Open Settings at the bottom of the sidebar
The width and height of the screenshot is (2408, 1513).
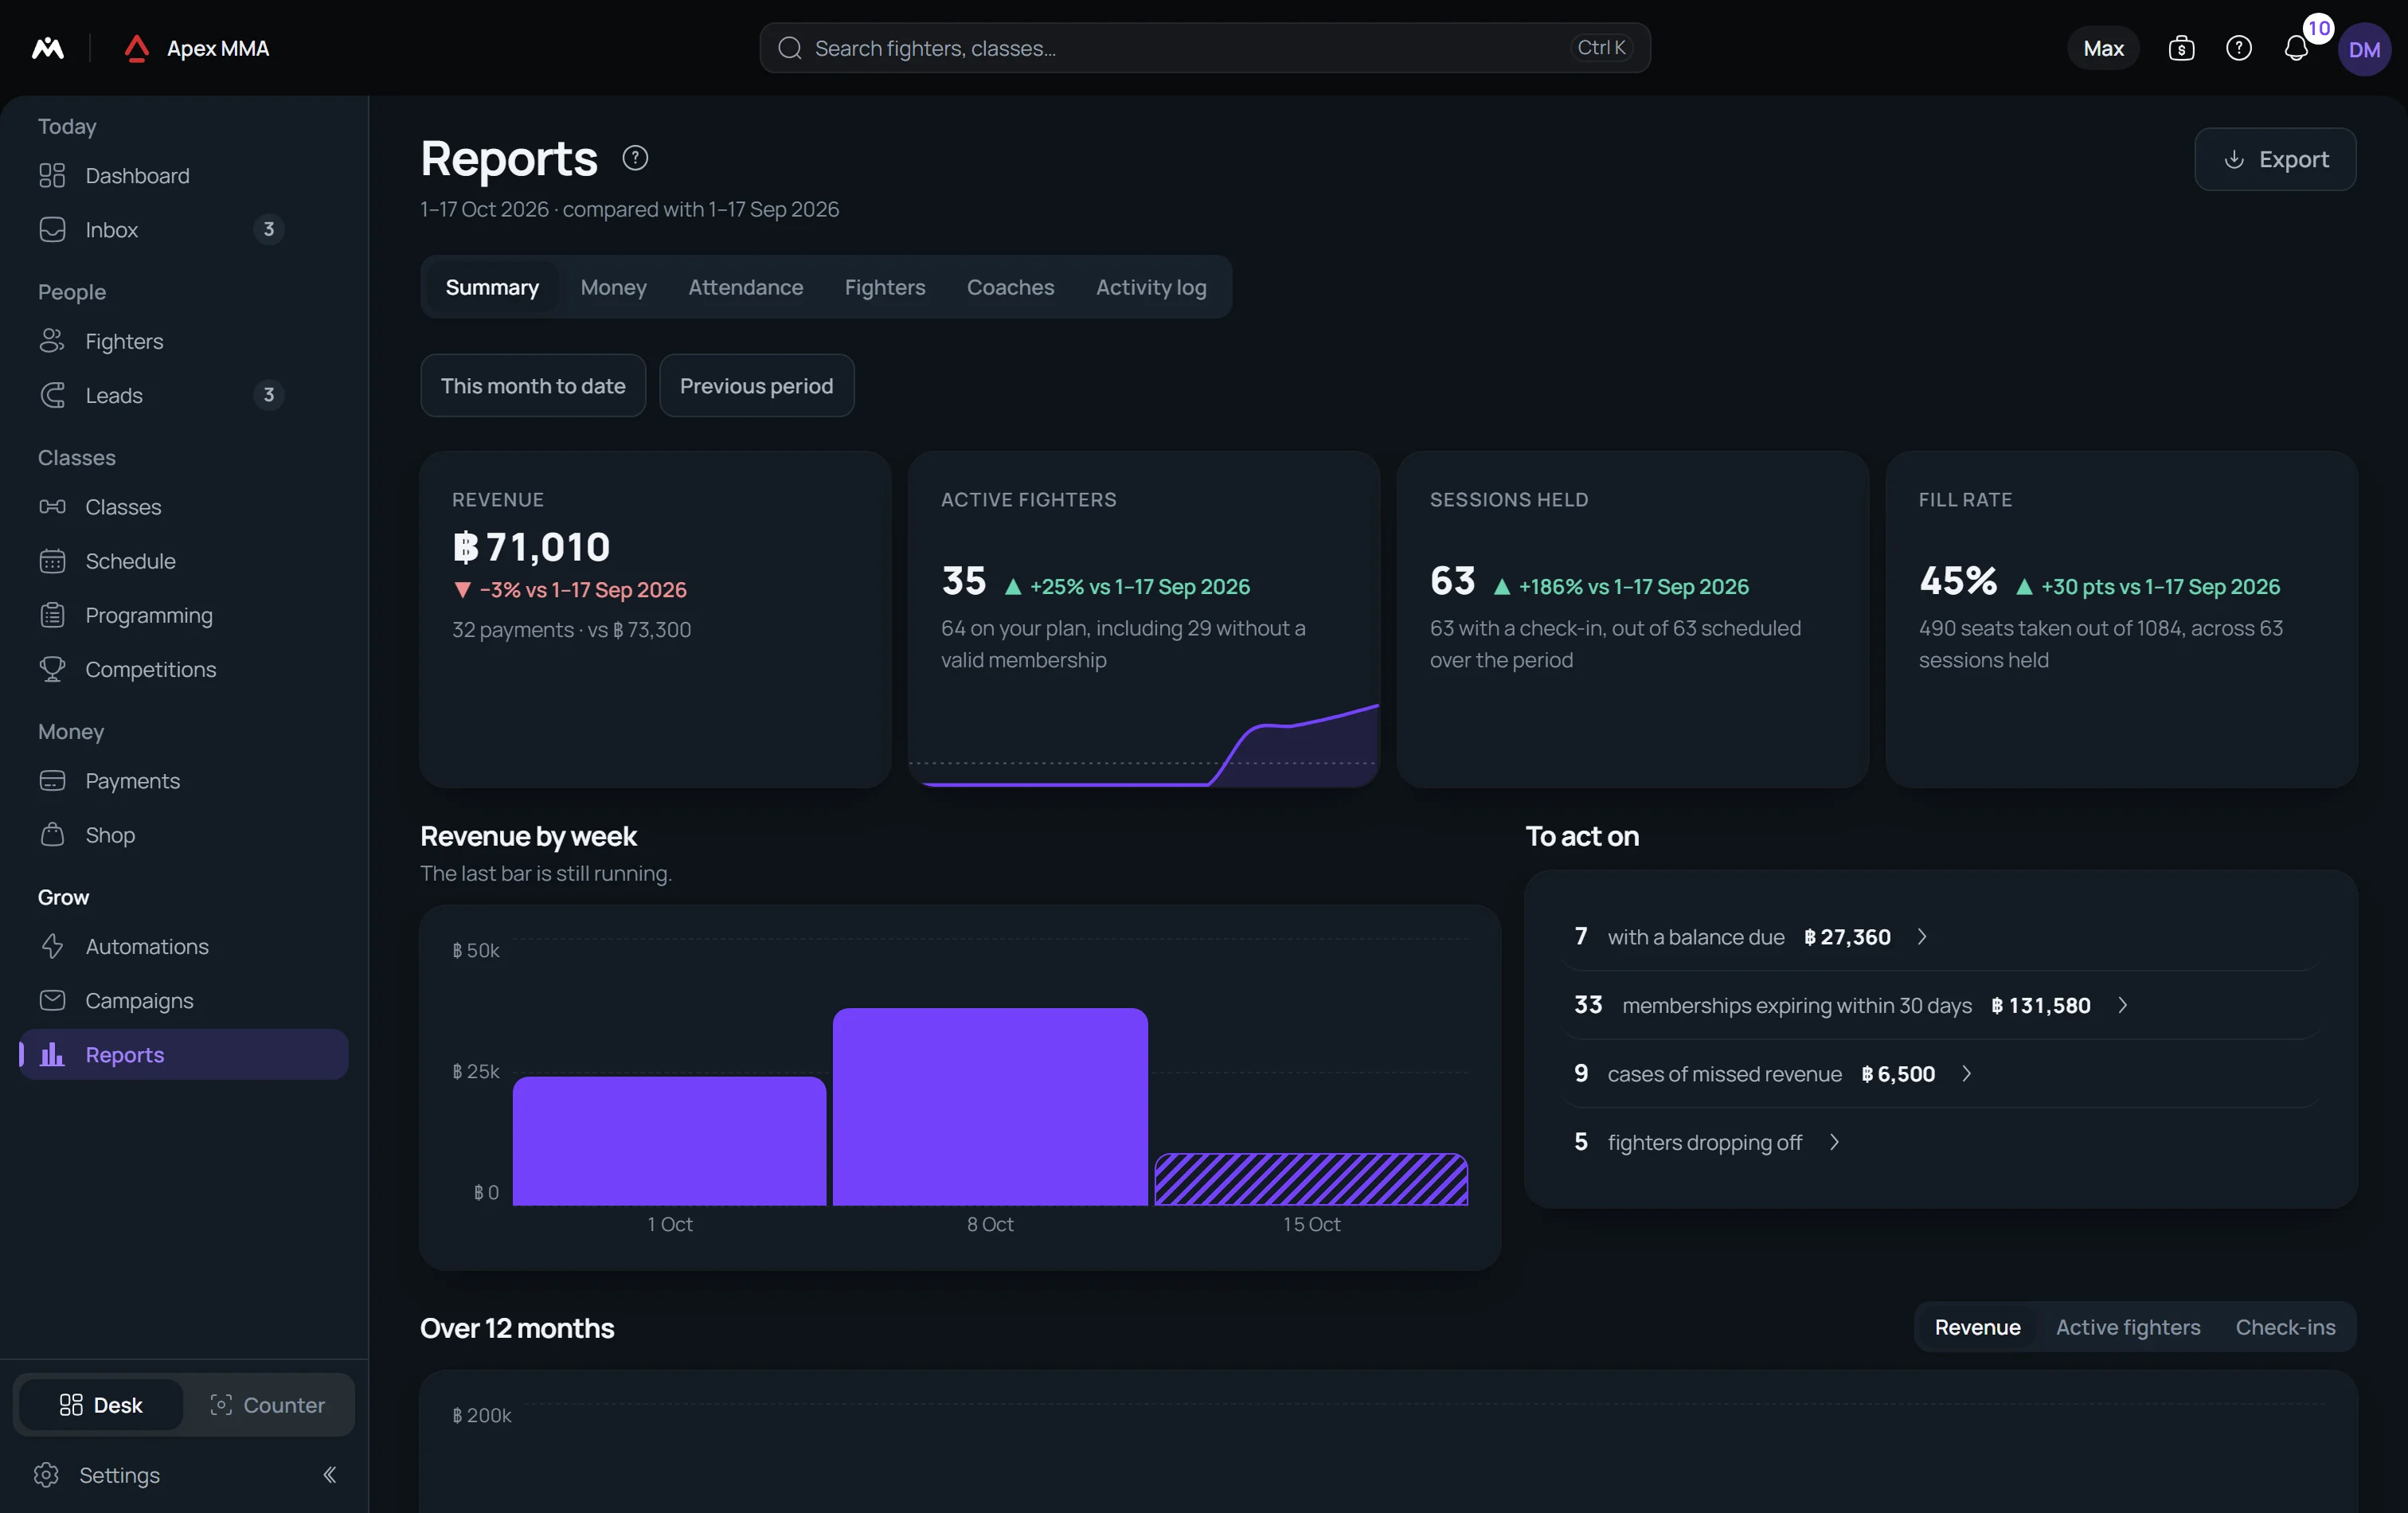coord(98,1475)
